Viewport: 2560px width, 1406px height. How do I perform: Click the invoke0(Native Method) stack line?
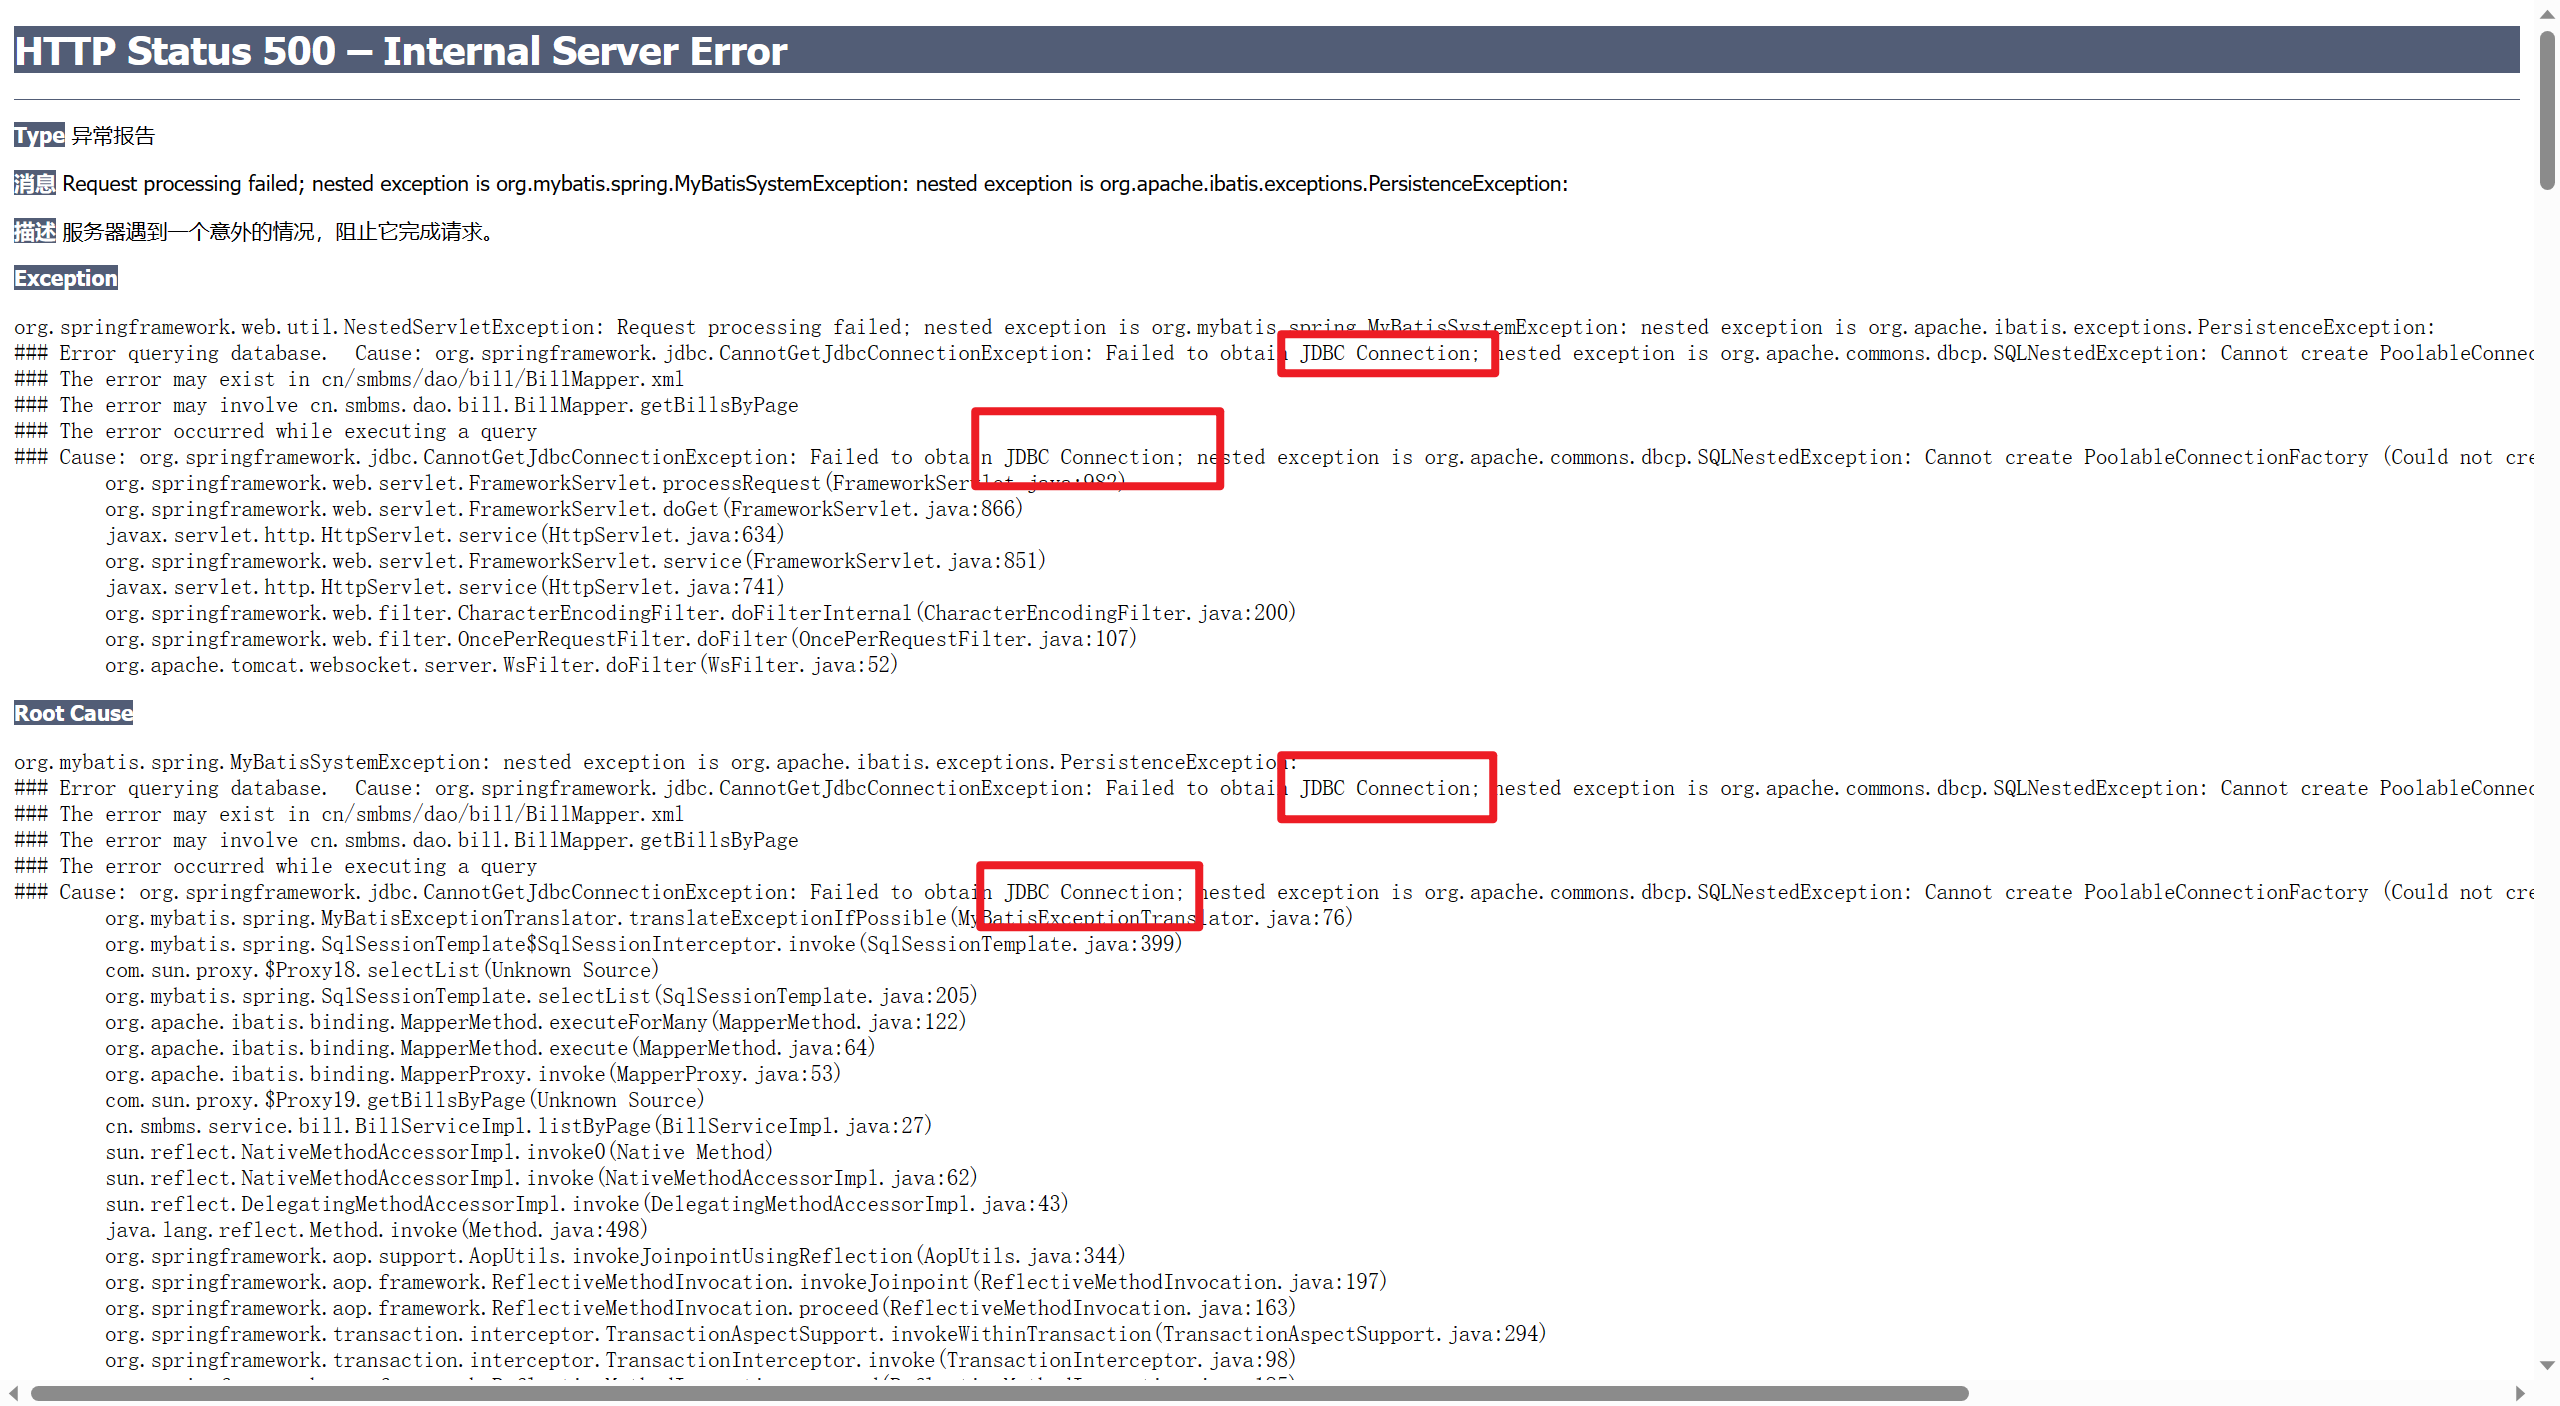tap(439, 1152)
